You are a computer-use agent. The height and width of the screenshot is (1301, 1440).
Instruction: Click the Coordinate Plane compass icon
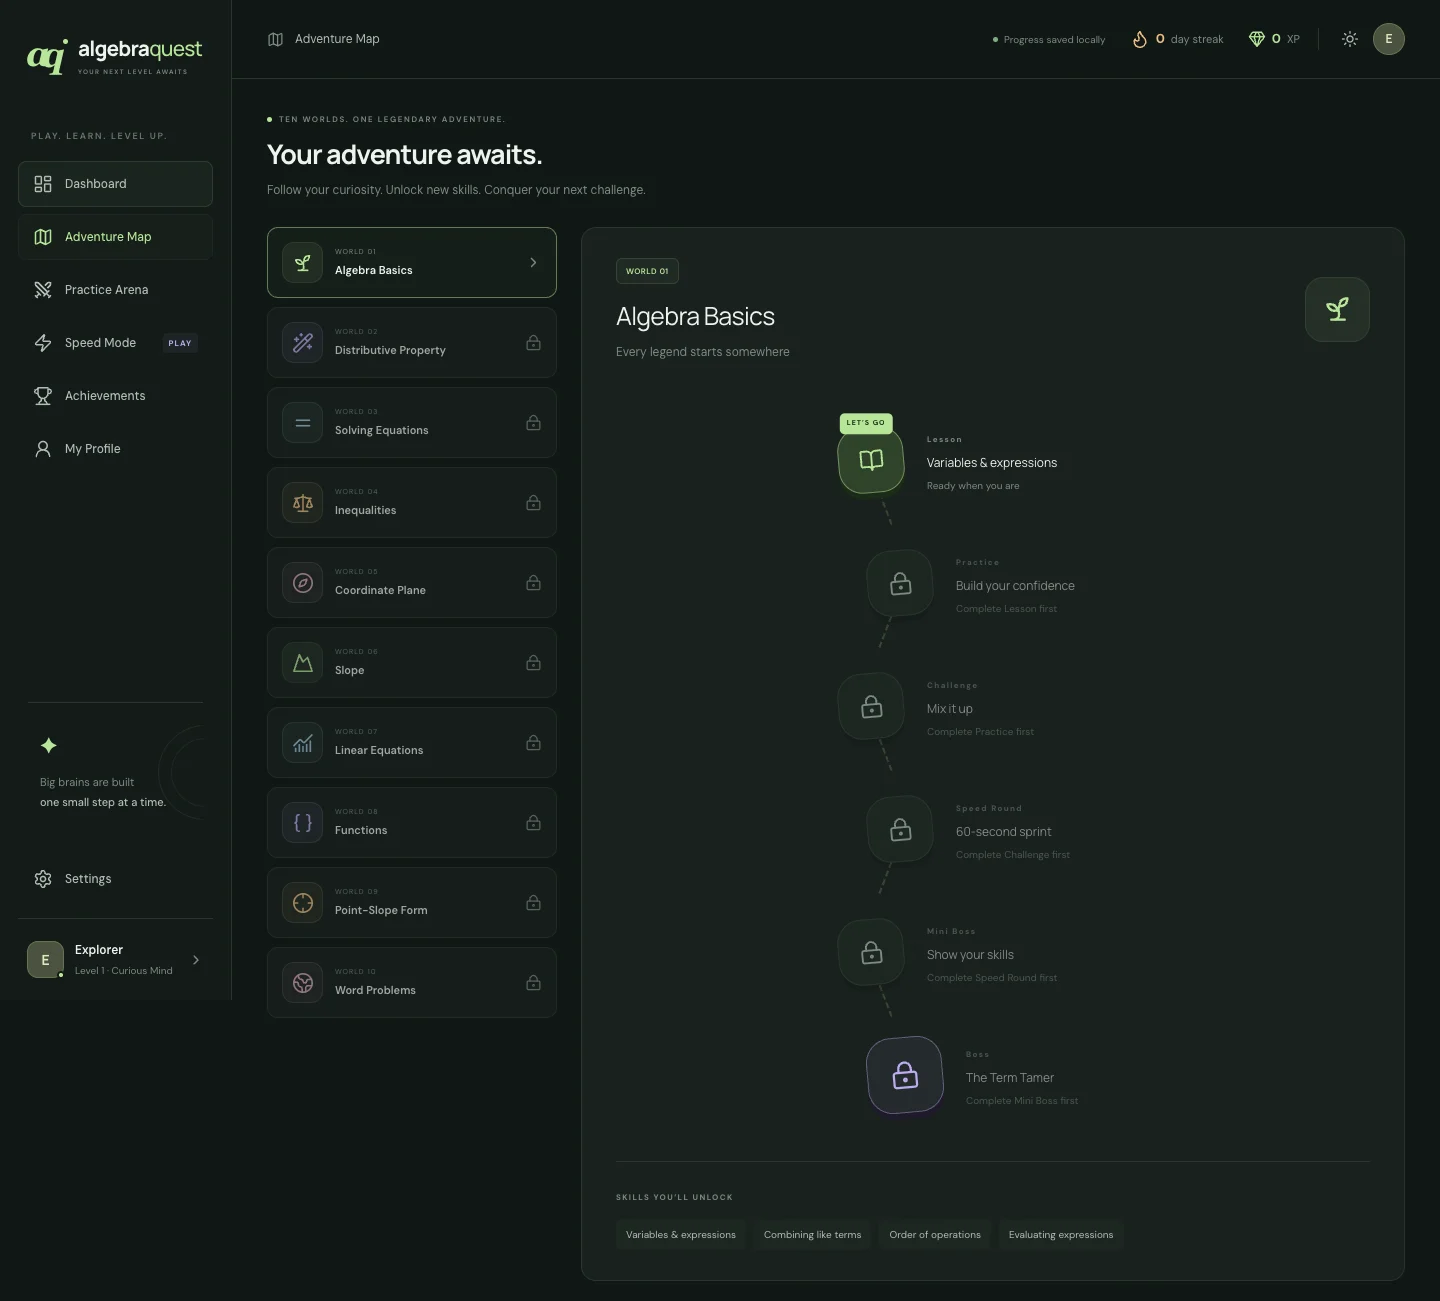(x=303, y=583)
